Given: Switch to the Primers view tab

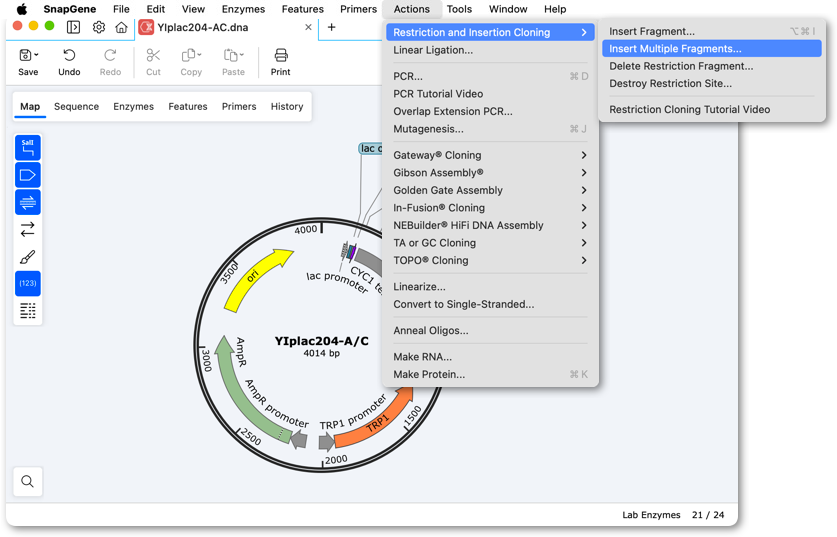Looking at the screenshot, I should pos(239,106).
